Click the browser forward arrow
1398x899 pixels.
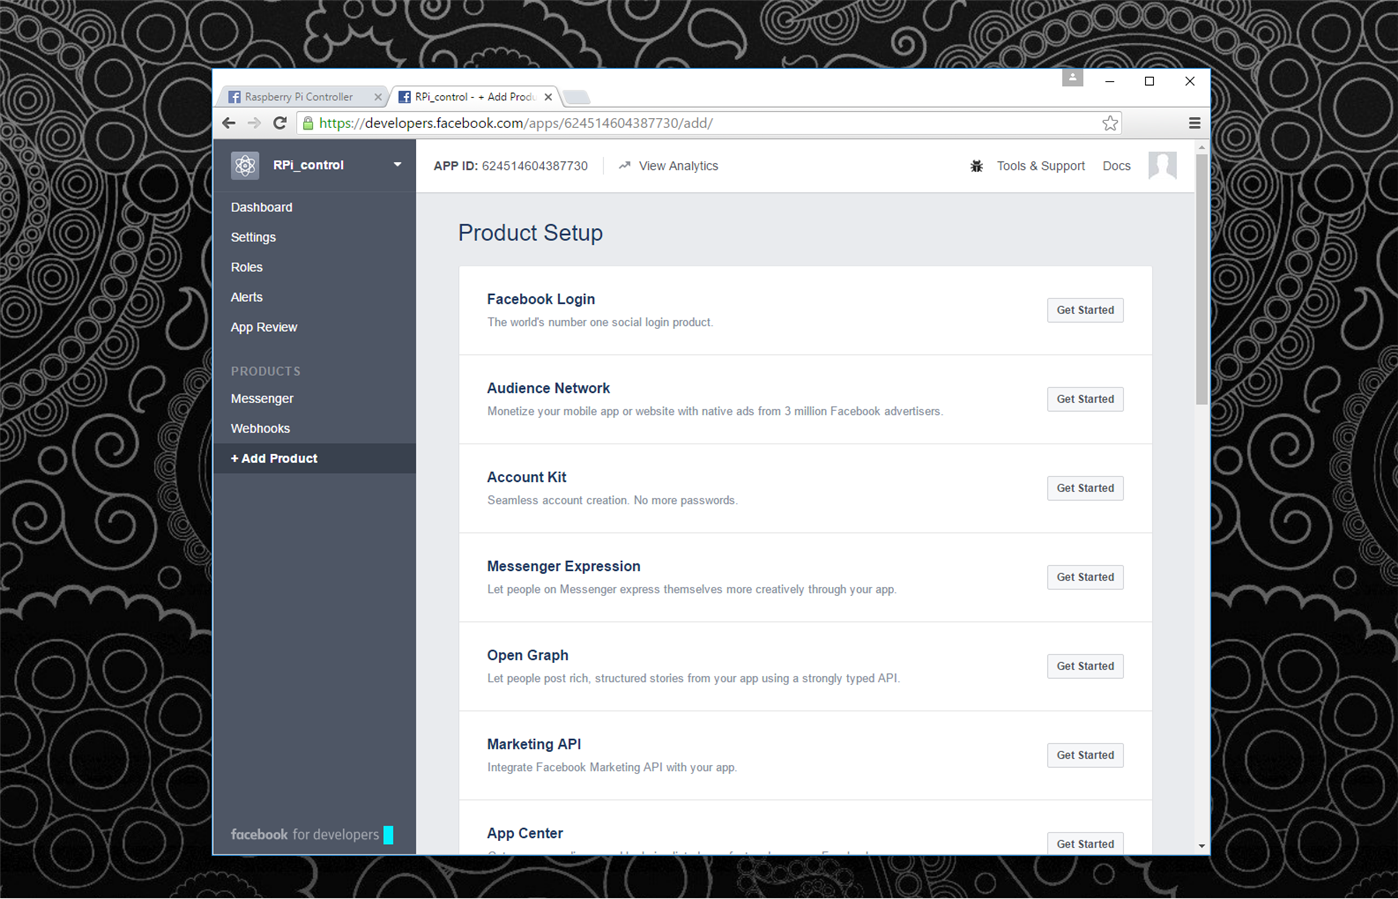click(254, 123)
